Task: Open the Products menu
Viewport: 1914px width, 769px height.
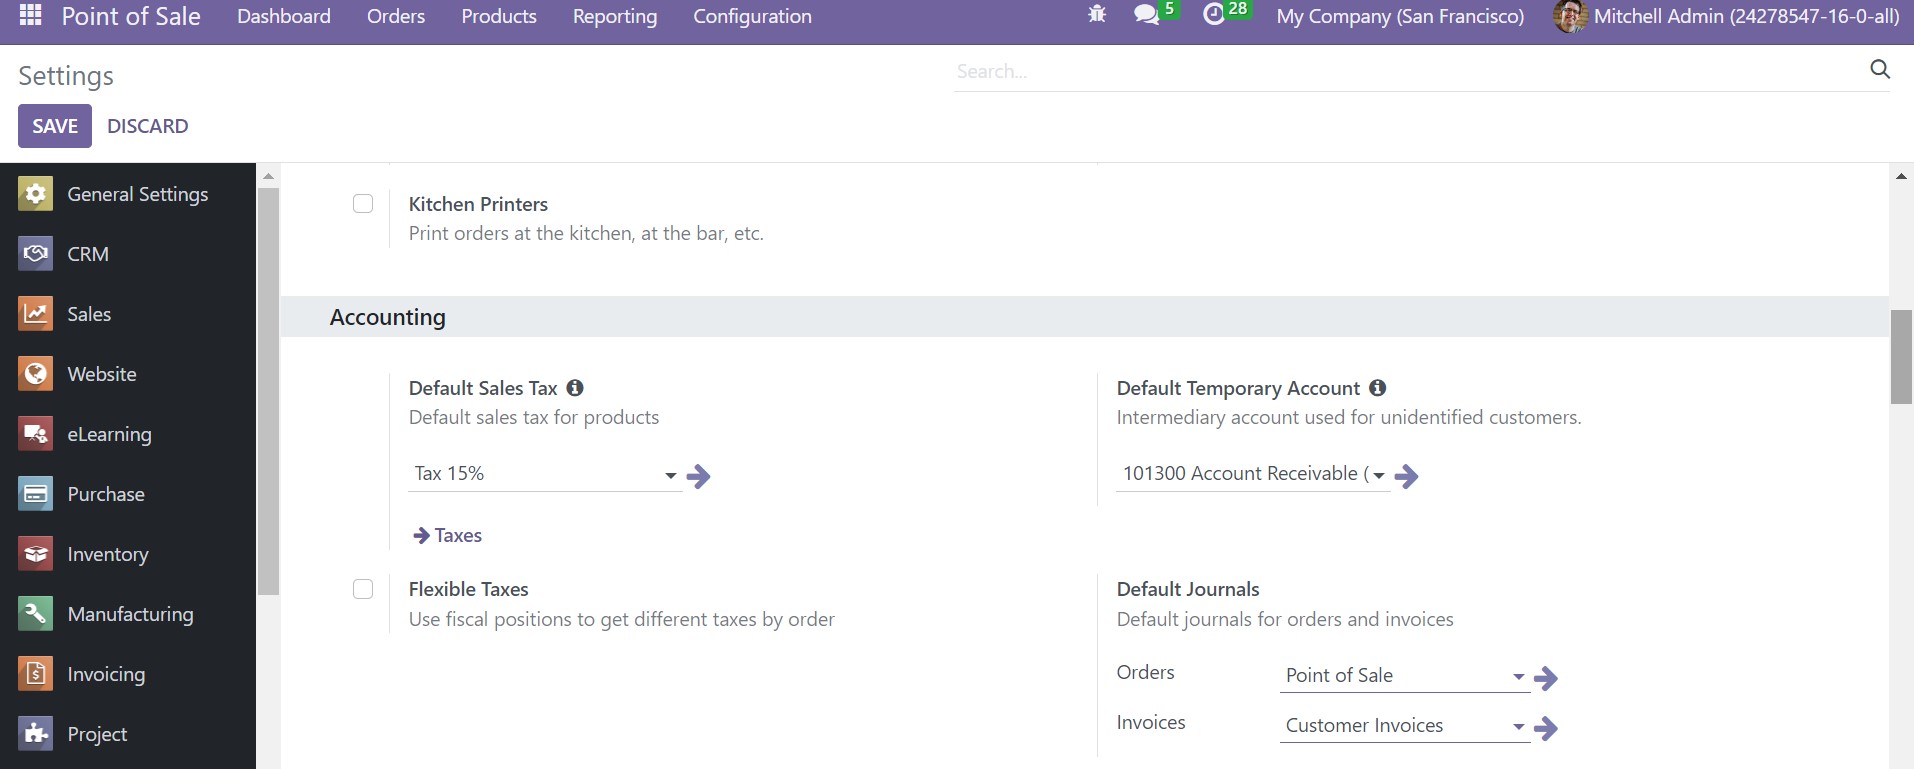Action: tap(499, 16)
